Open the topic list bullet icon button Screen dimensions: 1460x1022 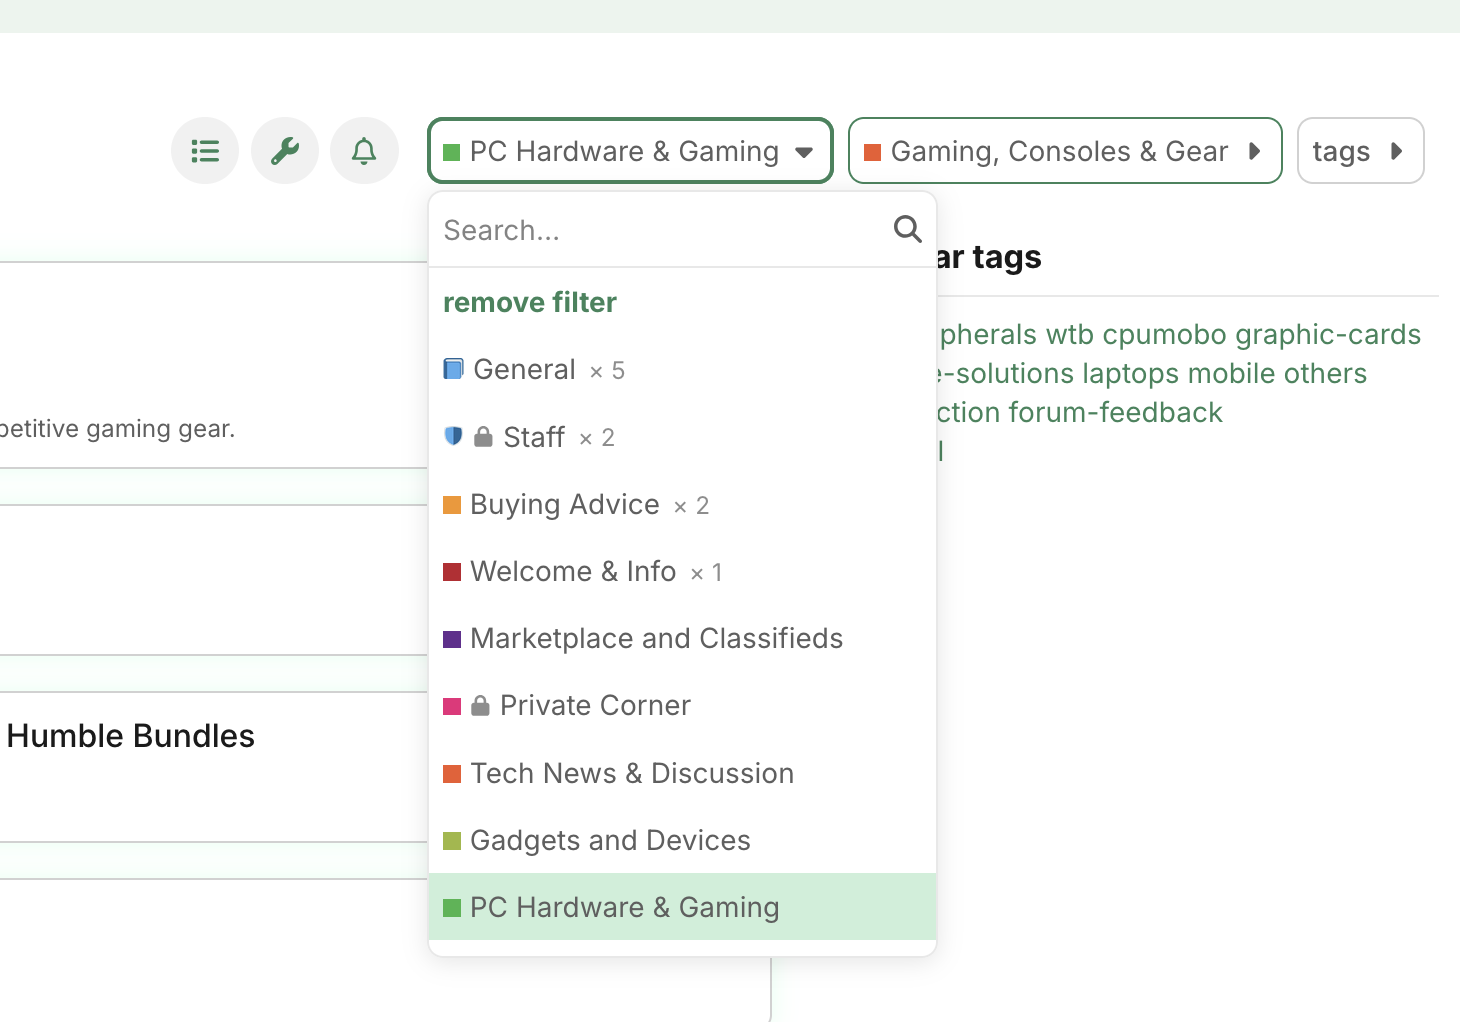[x=205, y=151]
